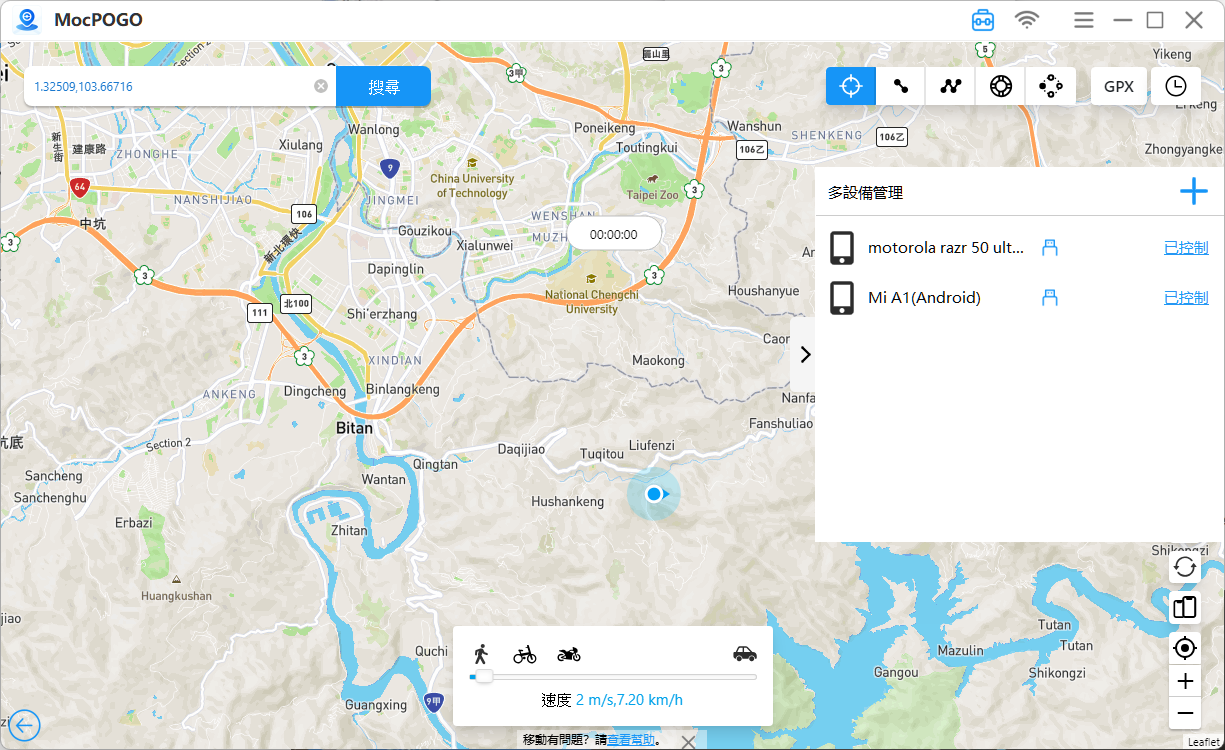This screenshot has height=750, width=1225.
Task: Click the speed slider track
Action: (x=620, y=677)
